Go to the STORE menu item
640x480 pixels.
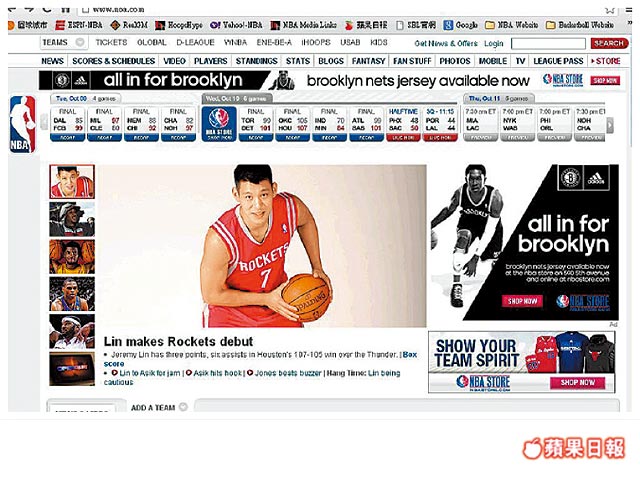click(606, 61)
